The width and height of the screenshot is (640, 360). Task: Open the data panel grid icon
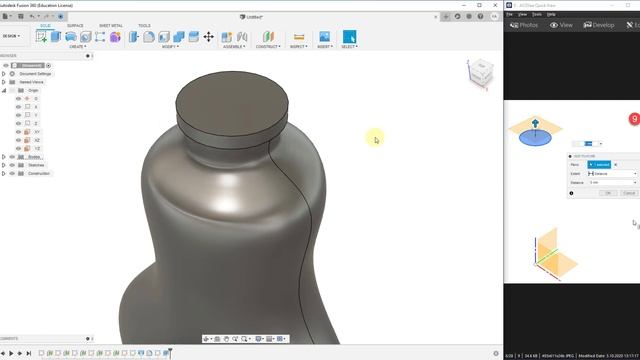point(21,16)
